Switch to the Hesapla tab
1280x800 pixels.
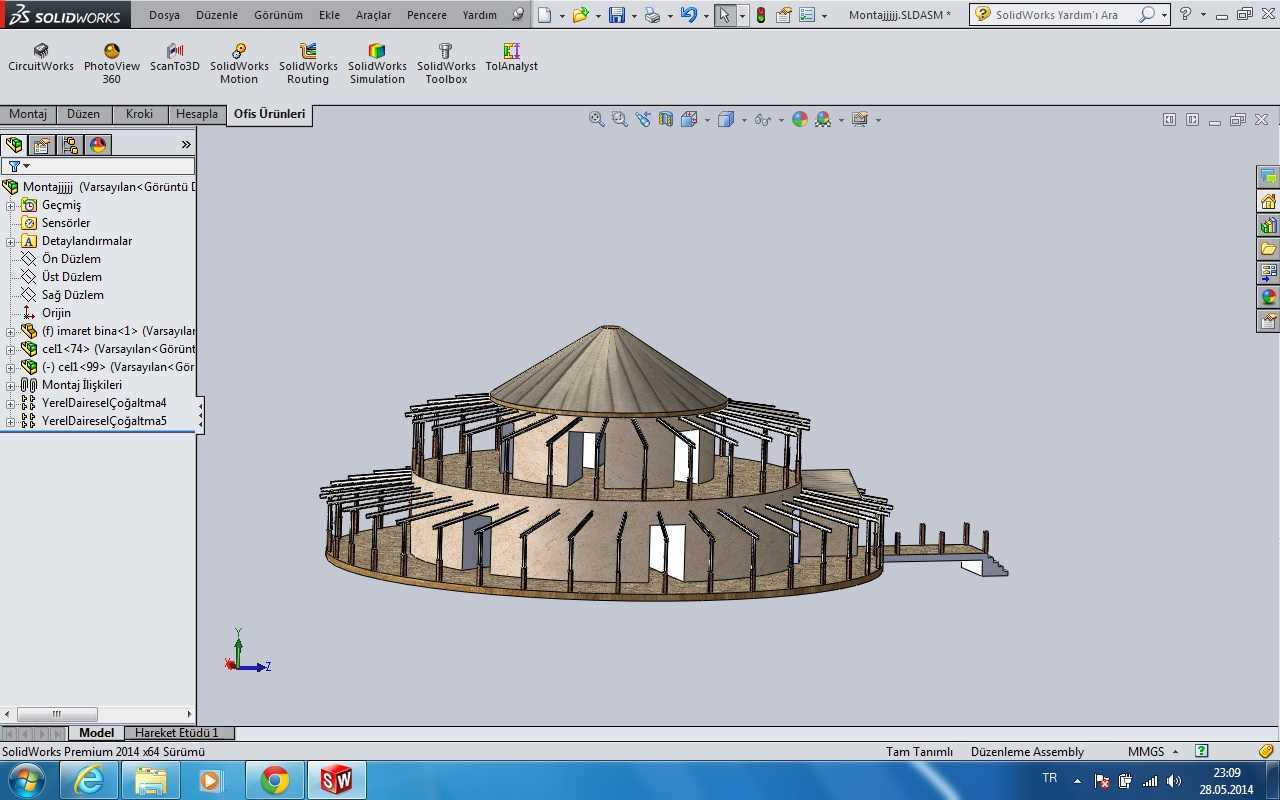coord(196,114)
